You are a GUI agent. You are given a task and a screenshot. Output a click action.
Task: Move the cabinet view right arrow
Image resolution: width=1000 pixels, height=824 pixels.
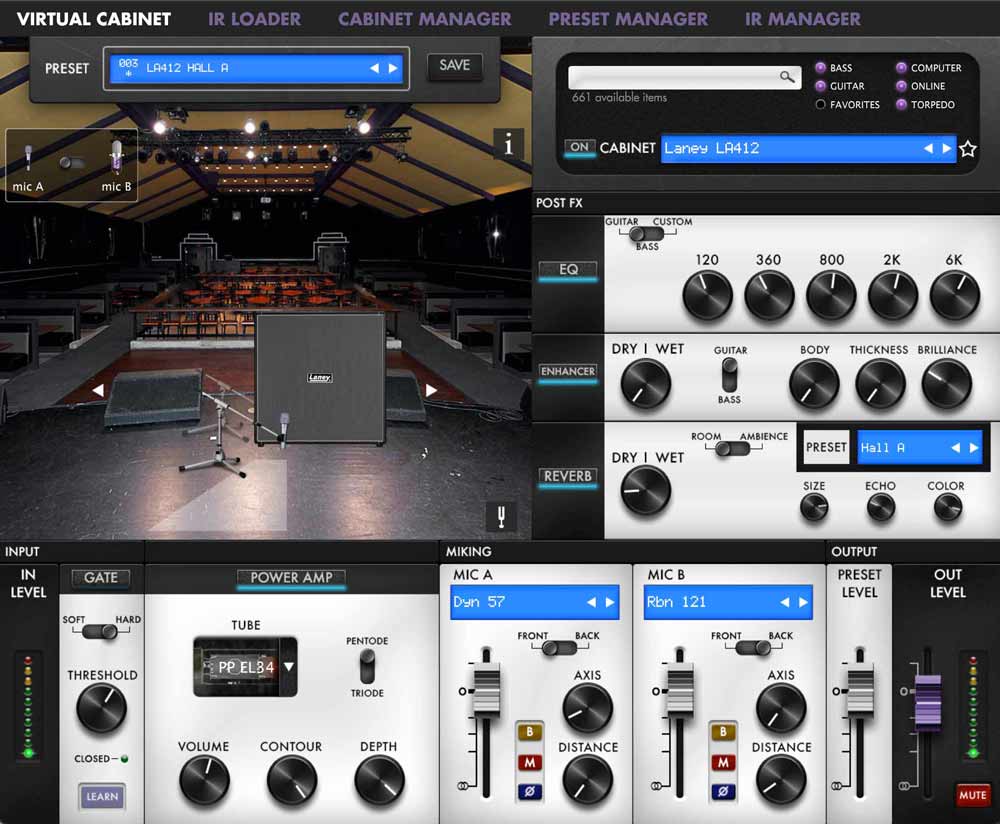click(x=431, y=390)
